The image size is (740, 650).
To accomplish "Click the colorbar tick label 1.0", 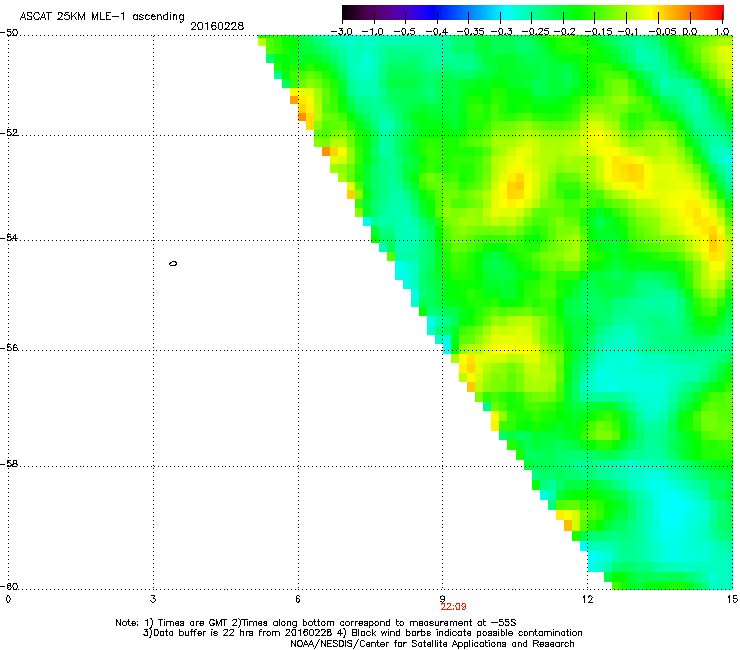I will point(722,32).
